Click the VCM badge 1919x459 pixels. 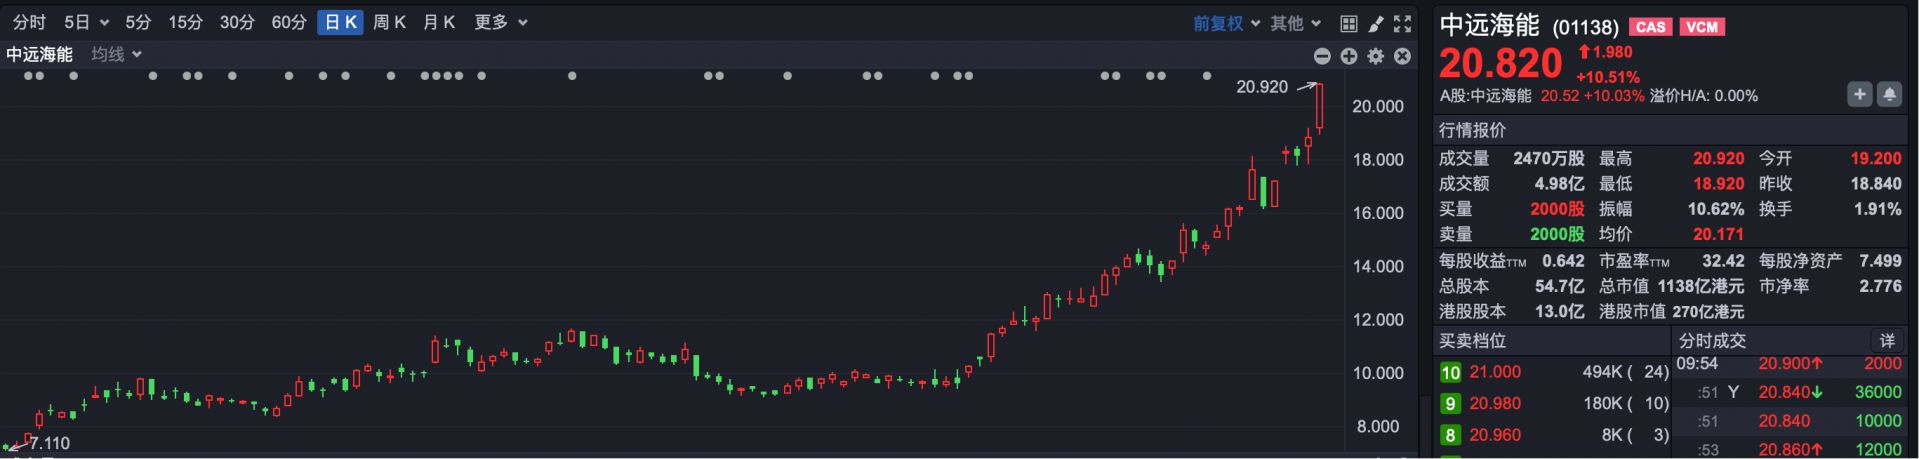point(1702,27)
